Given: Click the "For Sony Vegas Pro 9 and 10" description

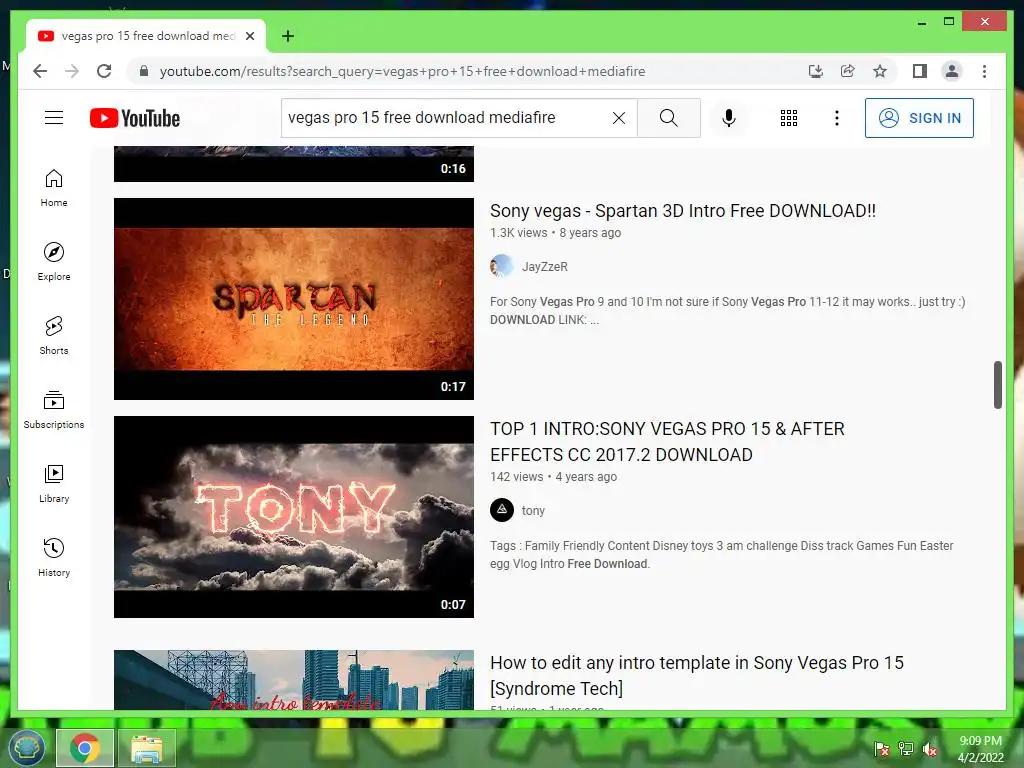Looking at the screenshot, I should 728,311.
